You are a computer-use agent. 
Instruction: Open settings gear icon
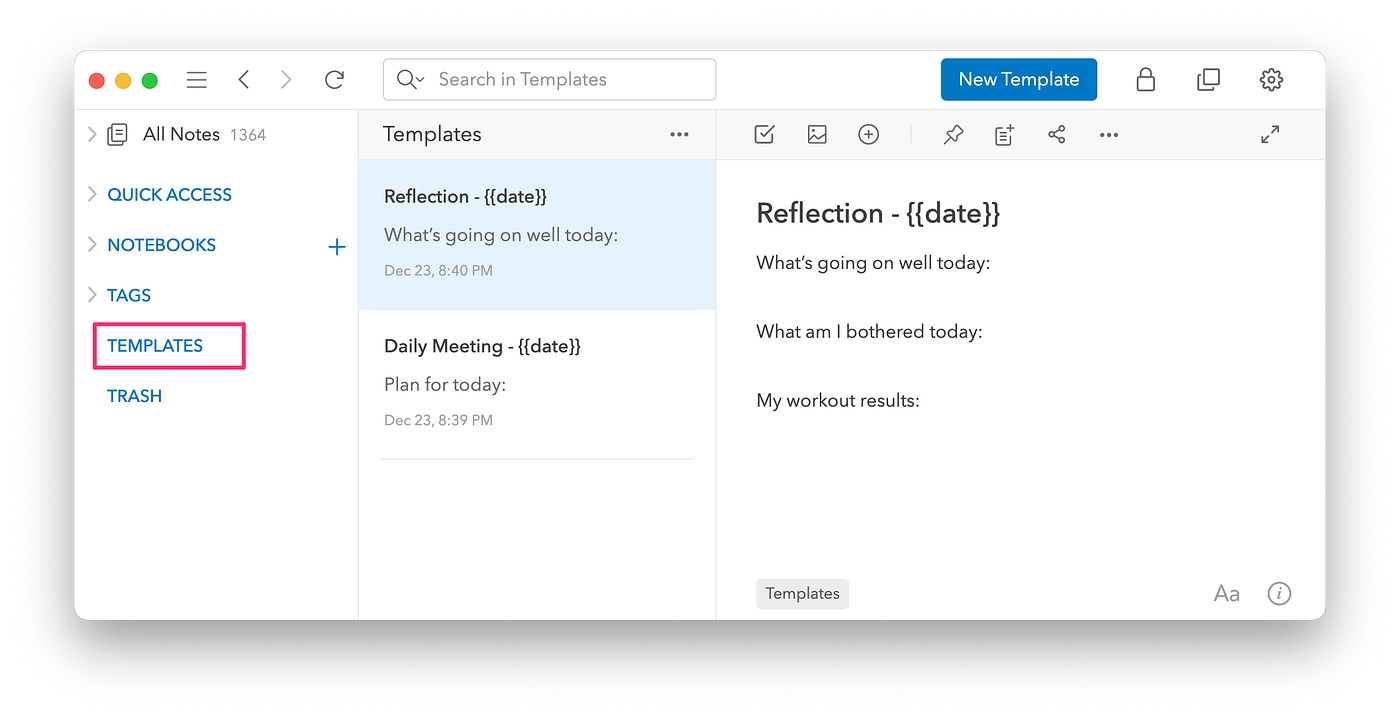[x=1271, y=80]
